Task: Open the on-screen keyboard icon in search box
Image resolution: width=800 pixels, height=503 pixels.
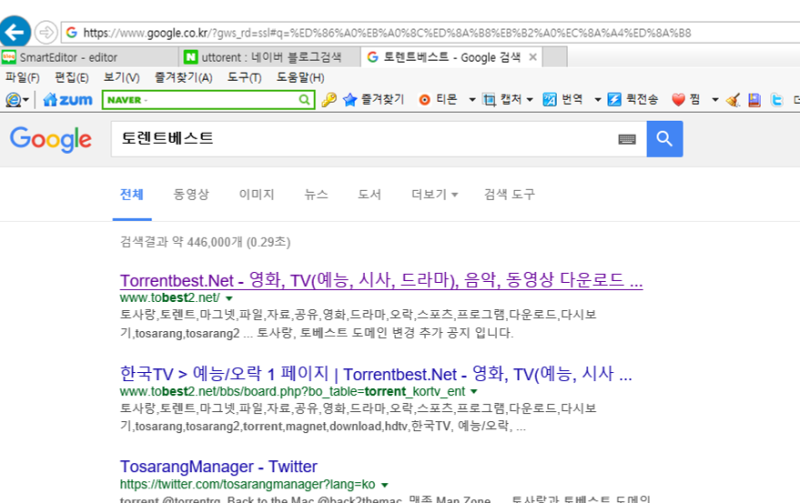Action: point(627,139)
